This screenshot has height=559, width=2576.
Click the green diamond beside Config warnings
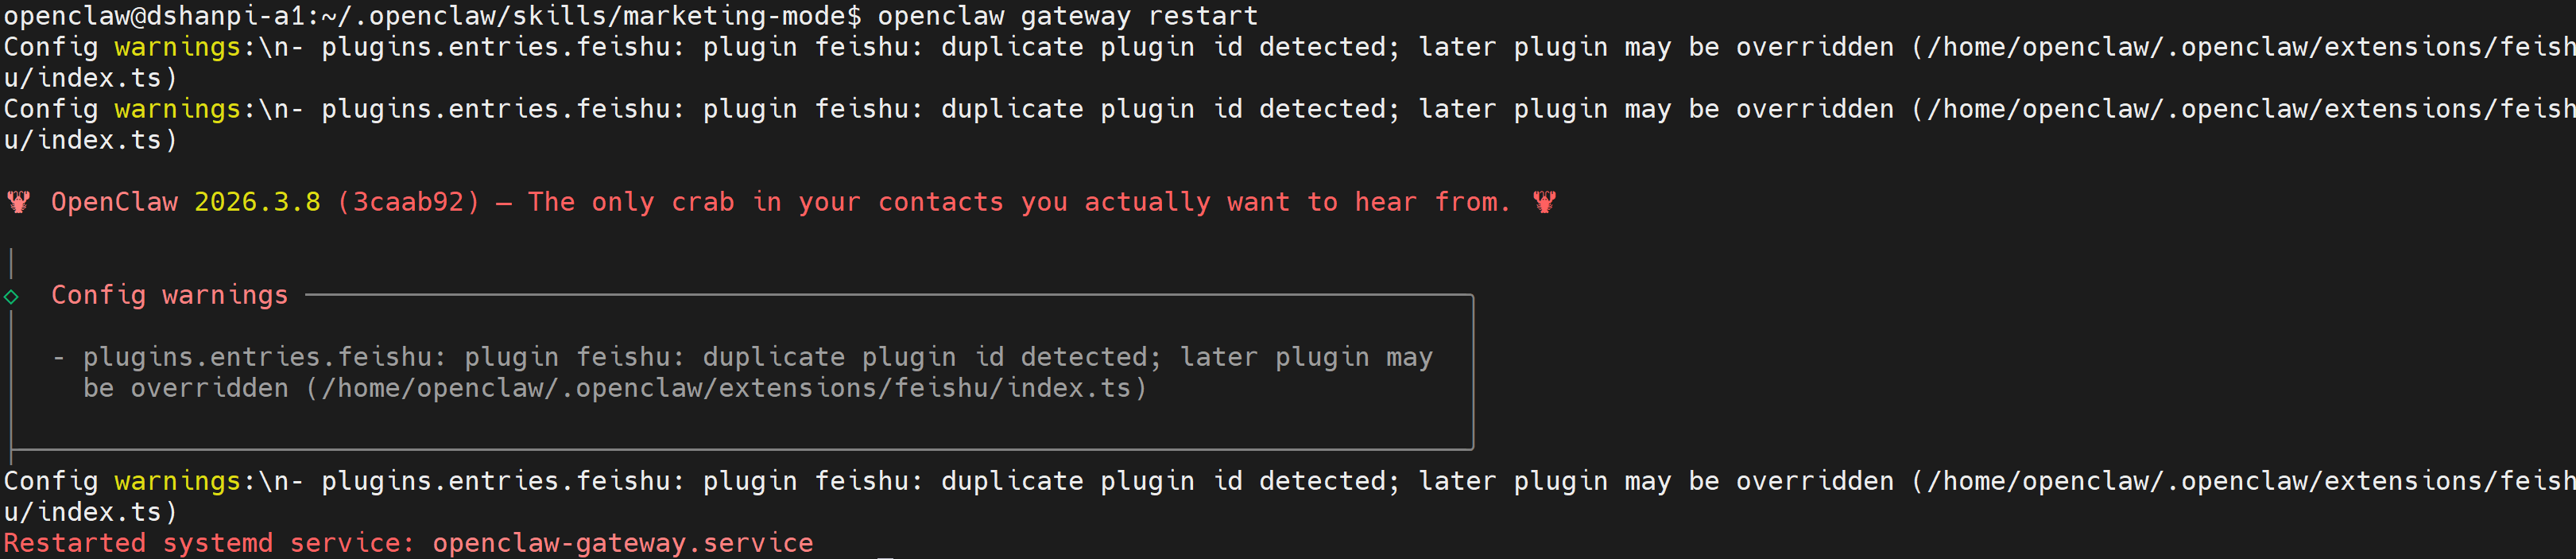pyautogui.click(x=11, y=296)
